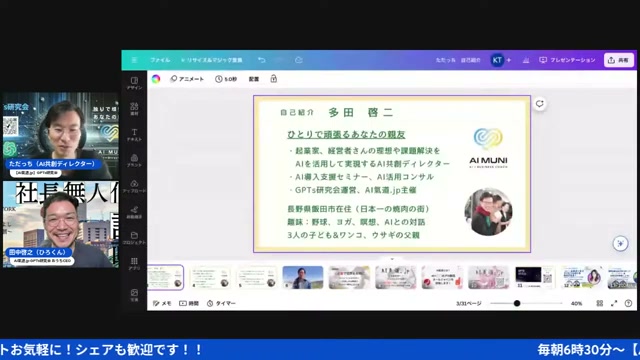Open the 時間 duration view

[189, 303]
